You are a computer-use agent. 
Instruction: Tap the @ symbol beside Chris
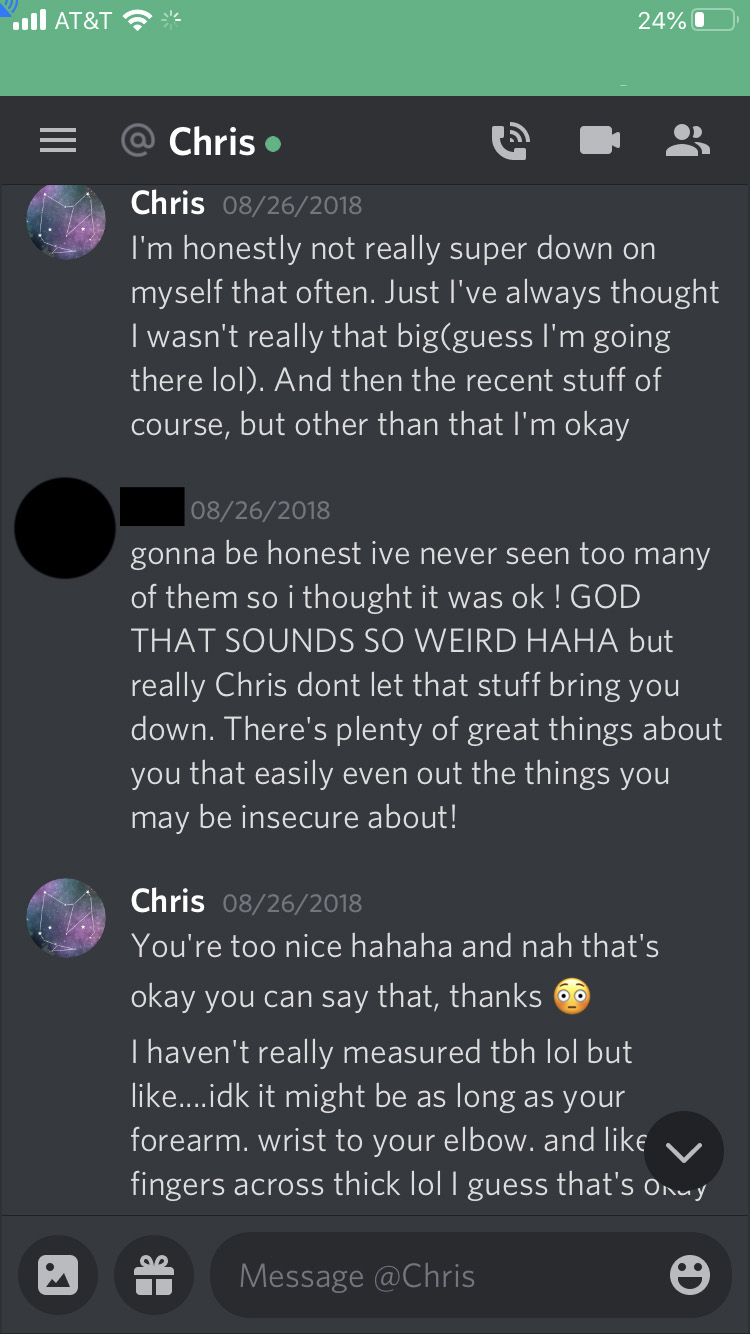coord(137,141)
